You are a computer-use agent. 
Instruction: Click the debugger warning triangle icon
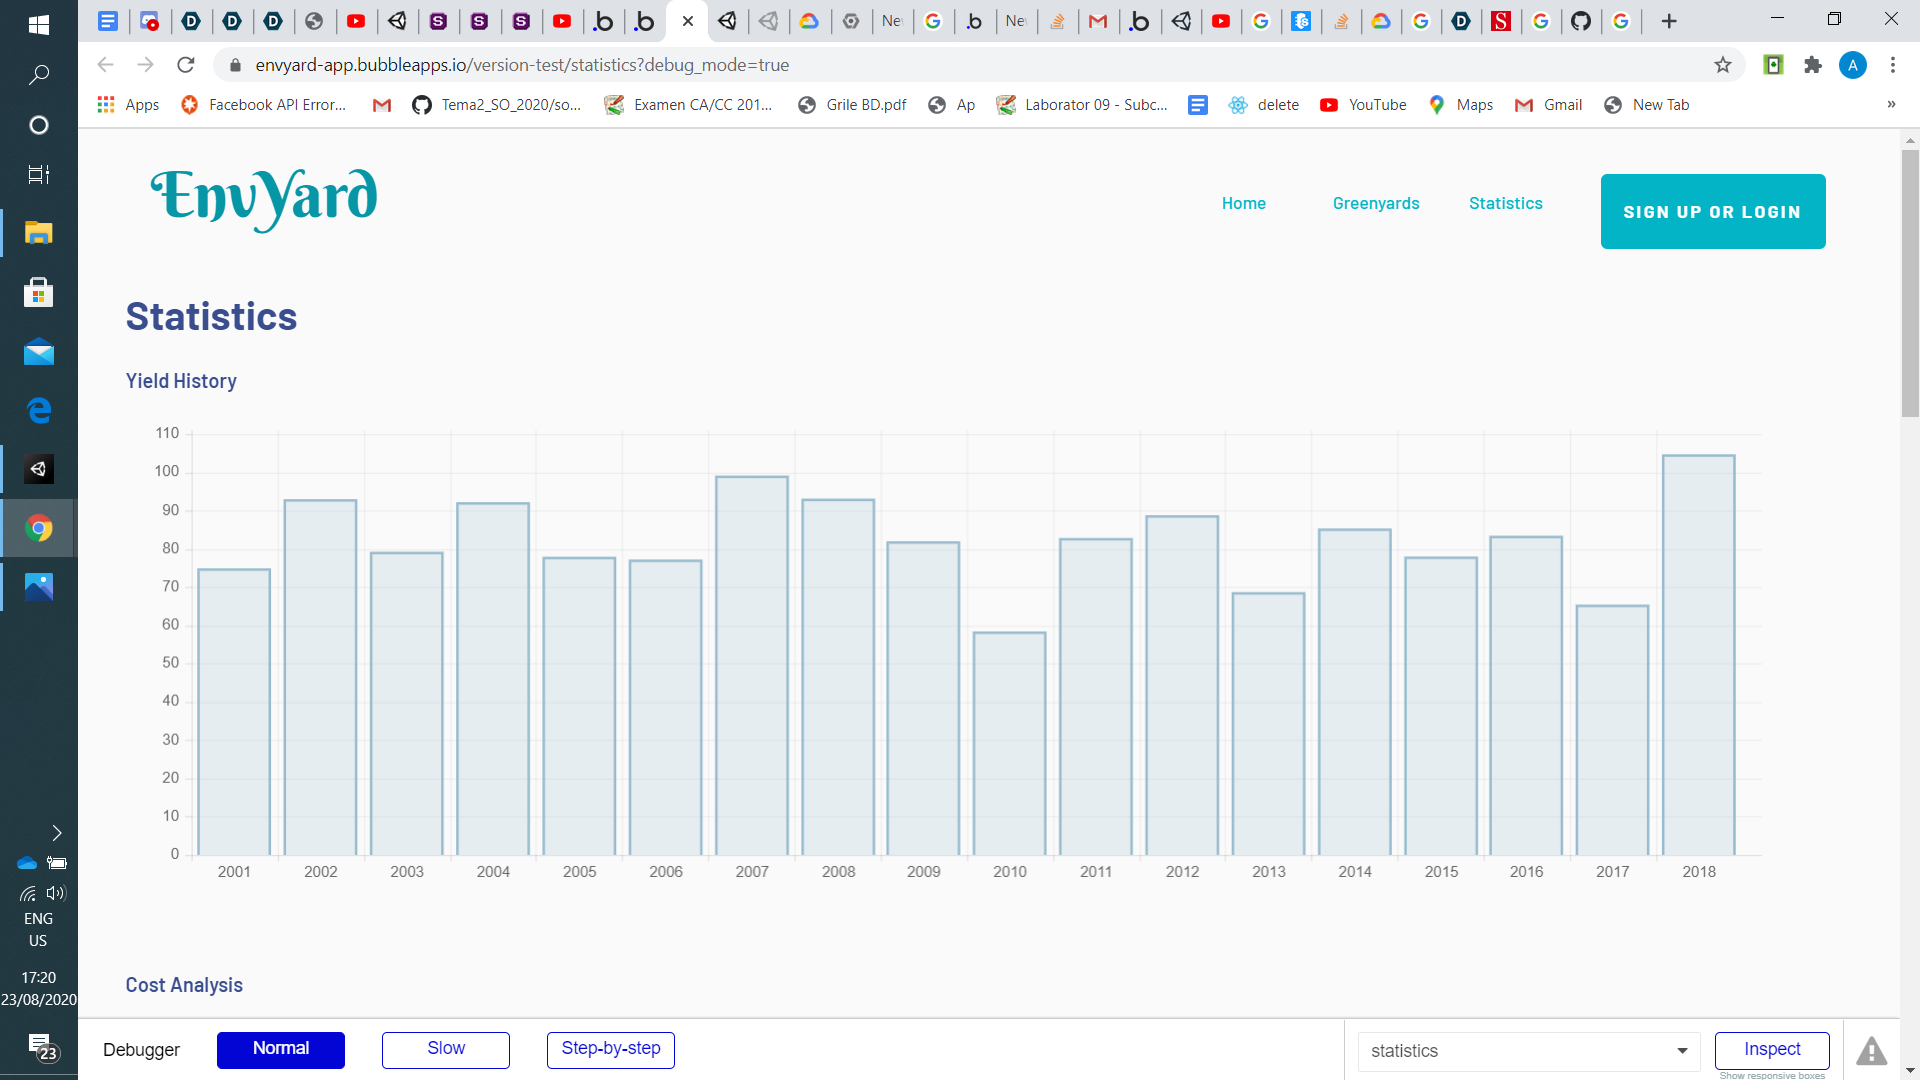pyautogui.click(x=1871, y=1051)
